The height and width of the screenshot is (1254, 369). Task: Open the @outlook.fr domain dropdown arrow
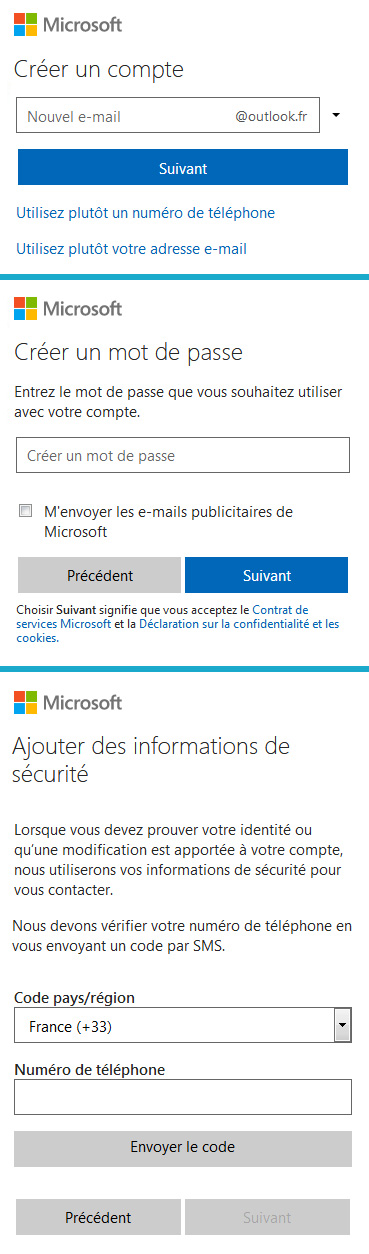pyautogui.click(x=336, y=115)
